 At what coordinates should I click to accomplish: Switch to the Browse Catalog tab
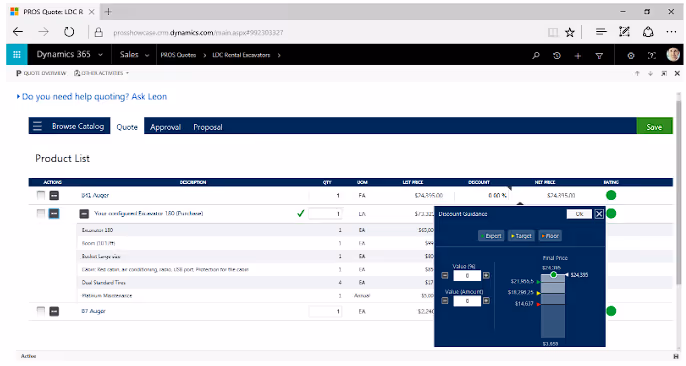click(78, 126)
